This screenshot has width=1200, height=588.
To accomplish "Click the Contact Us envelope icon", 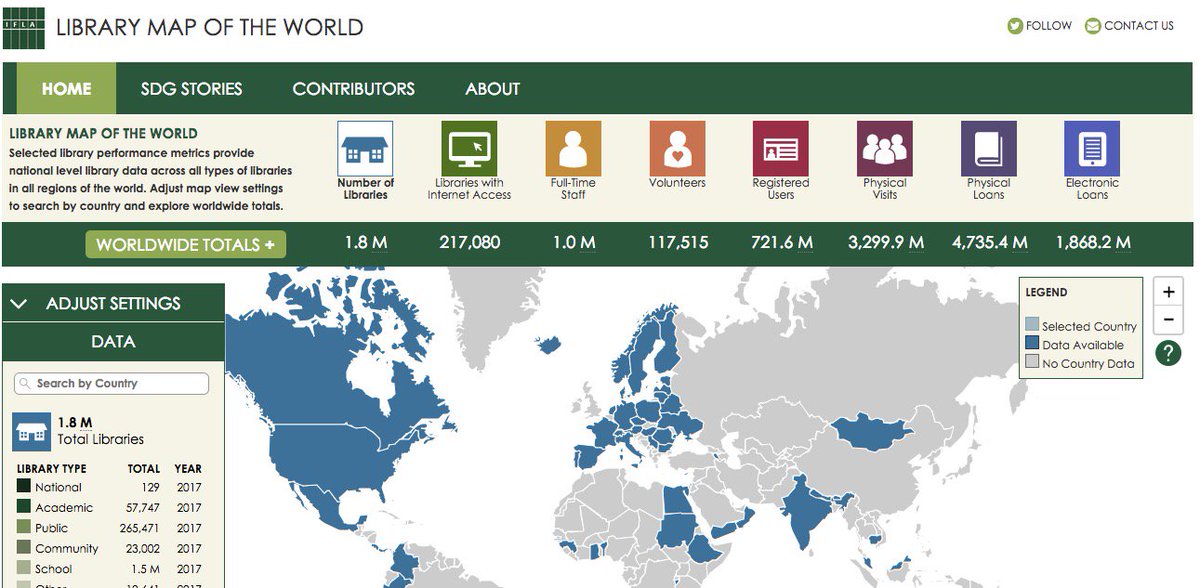I will 1093,26.
